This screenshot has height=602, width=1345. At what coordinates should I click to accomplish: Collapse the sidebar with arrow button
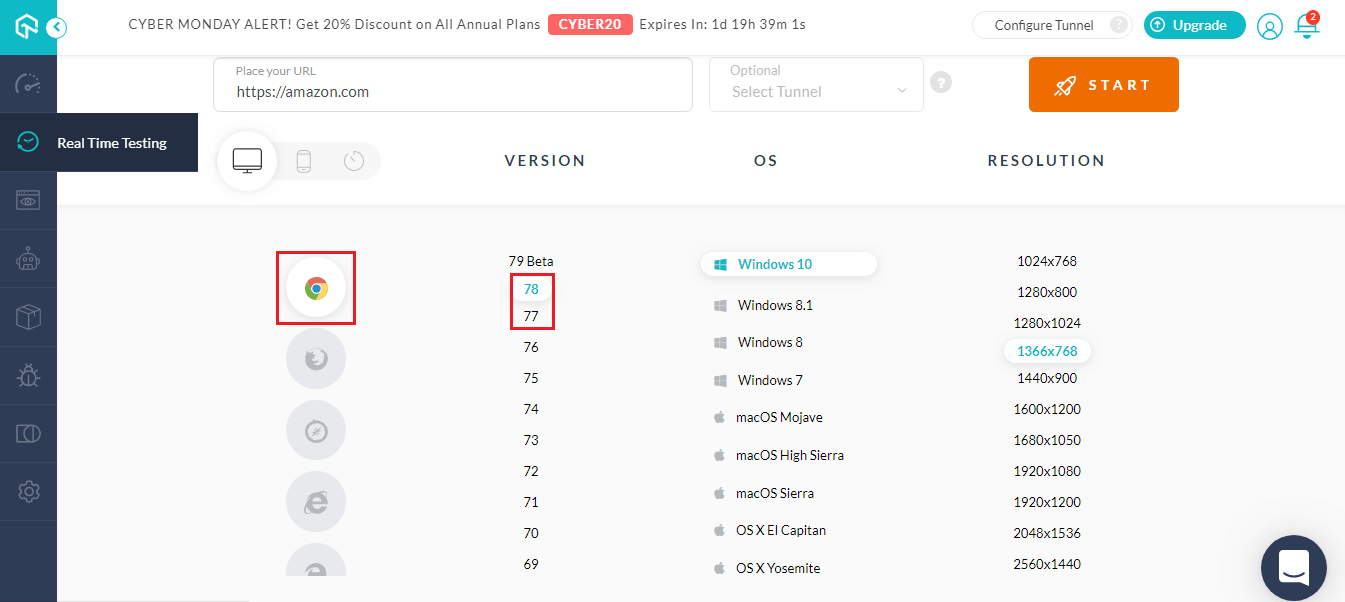56,27
